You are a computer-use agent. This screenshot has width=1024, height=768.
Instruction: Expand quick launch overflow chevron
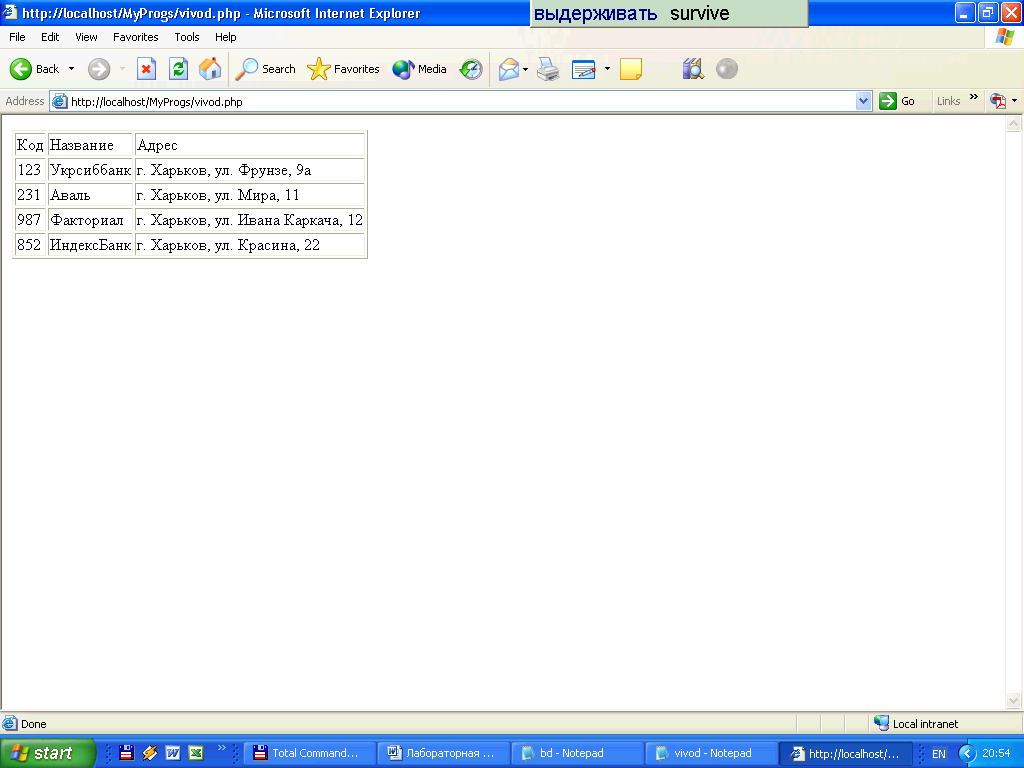(222, 748)
